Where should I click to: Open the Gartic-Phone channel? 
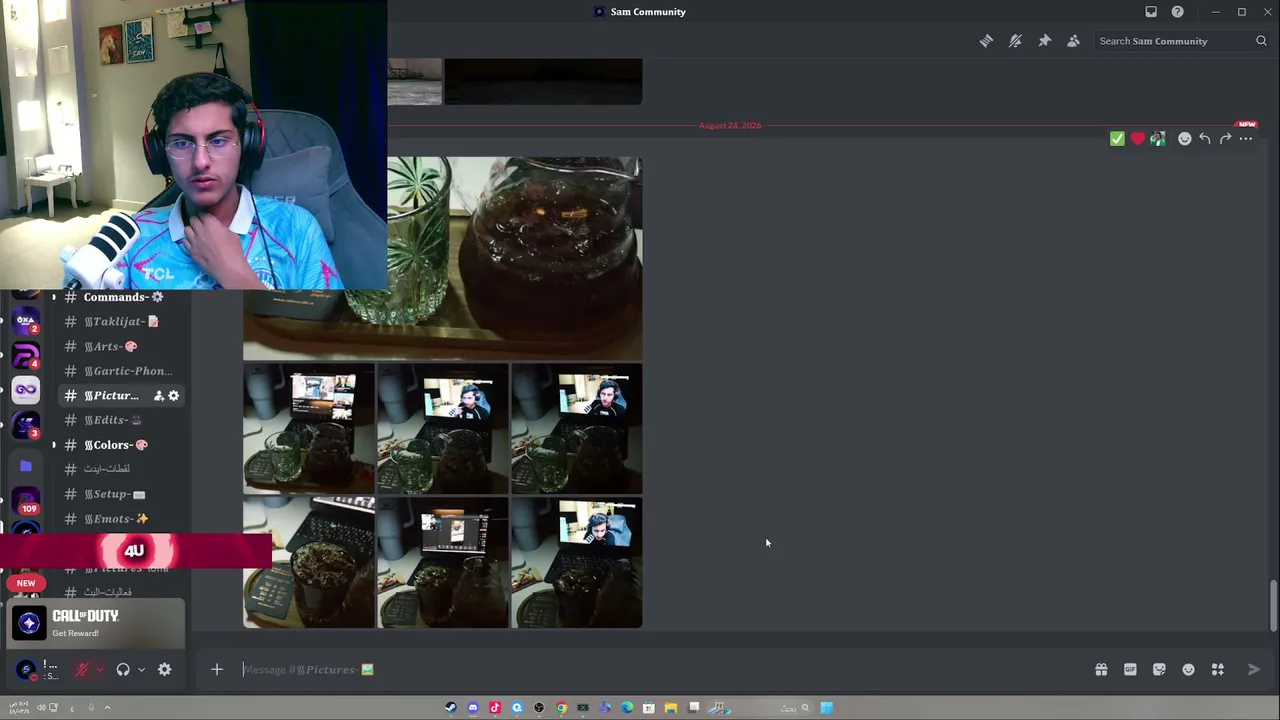pyautogui.click(x=122, y=371)
